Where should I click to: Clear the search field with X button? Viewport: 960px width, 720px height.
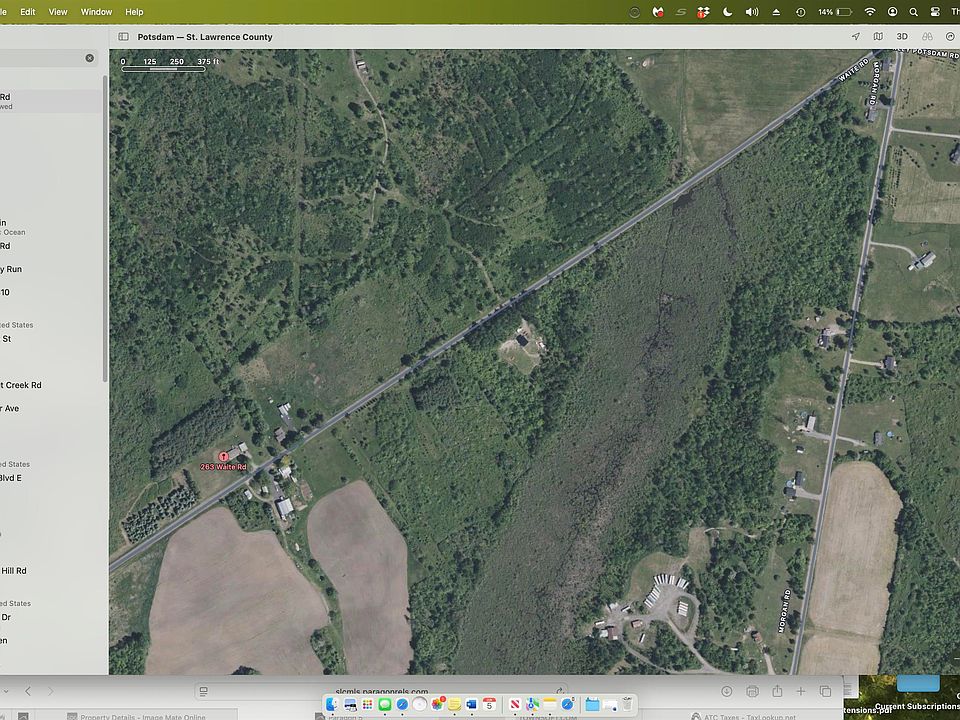point(89,58)
